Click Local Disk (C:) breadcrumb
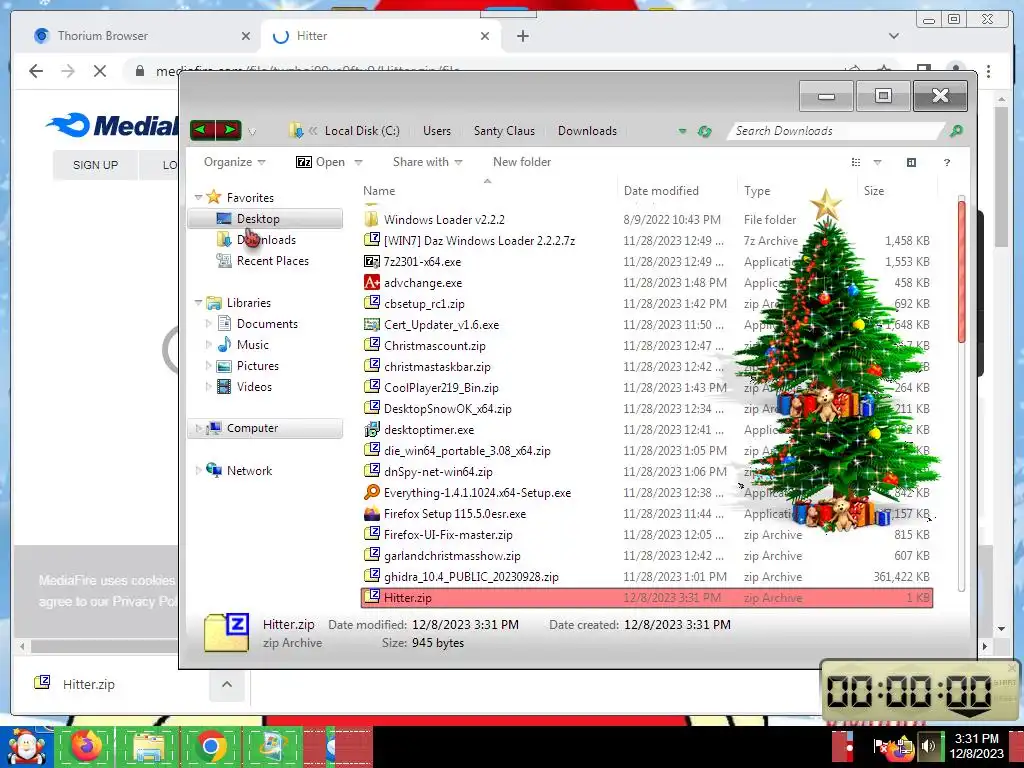1024x768 pixels. point(362,131)
